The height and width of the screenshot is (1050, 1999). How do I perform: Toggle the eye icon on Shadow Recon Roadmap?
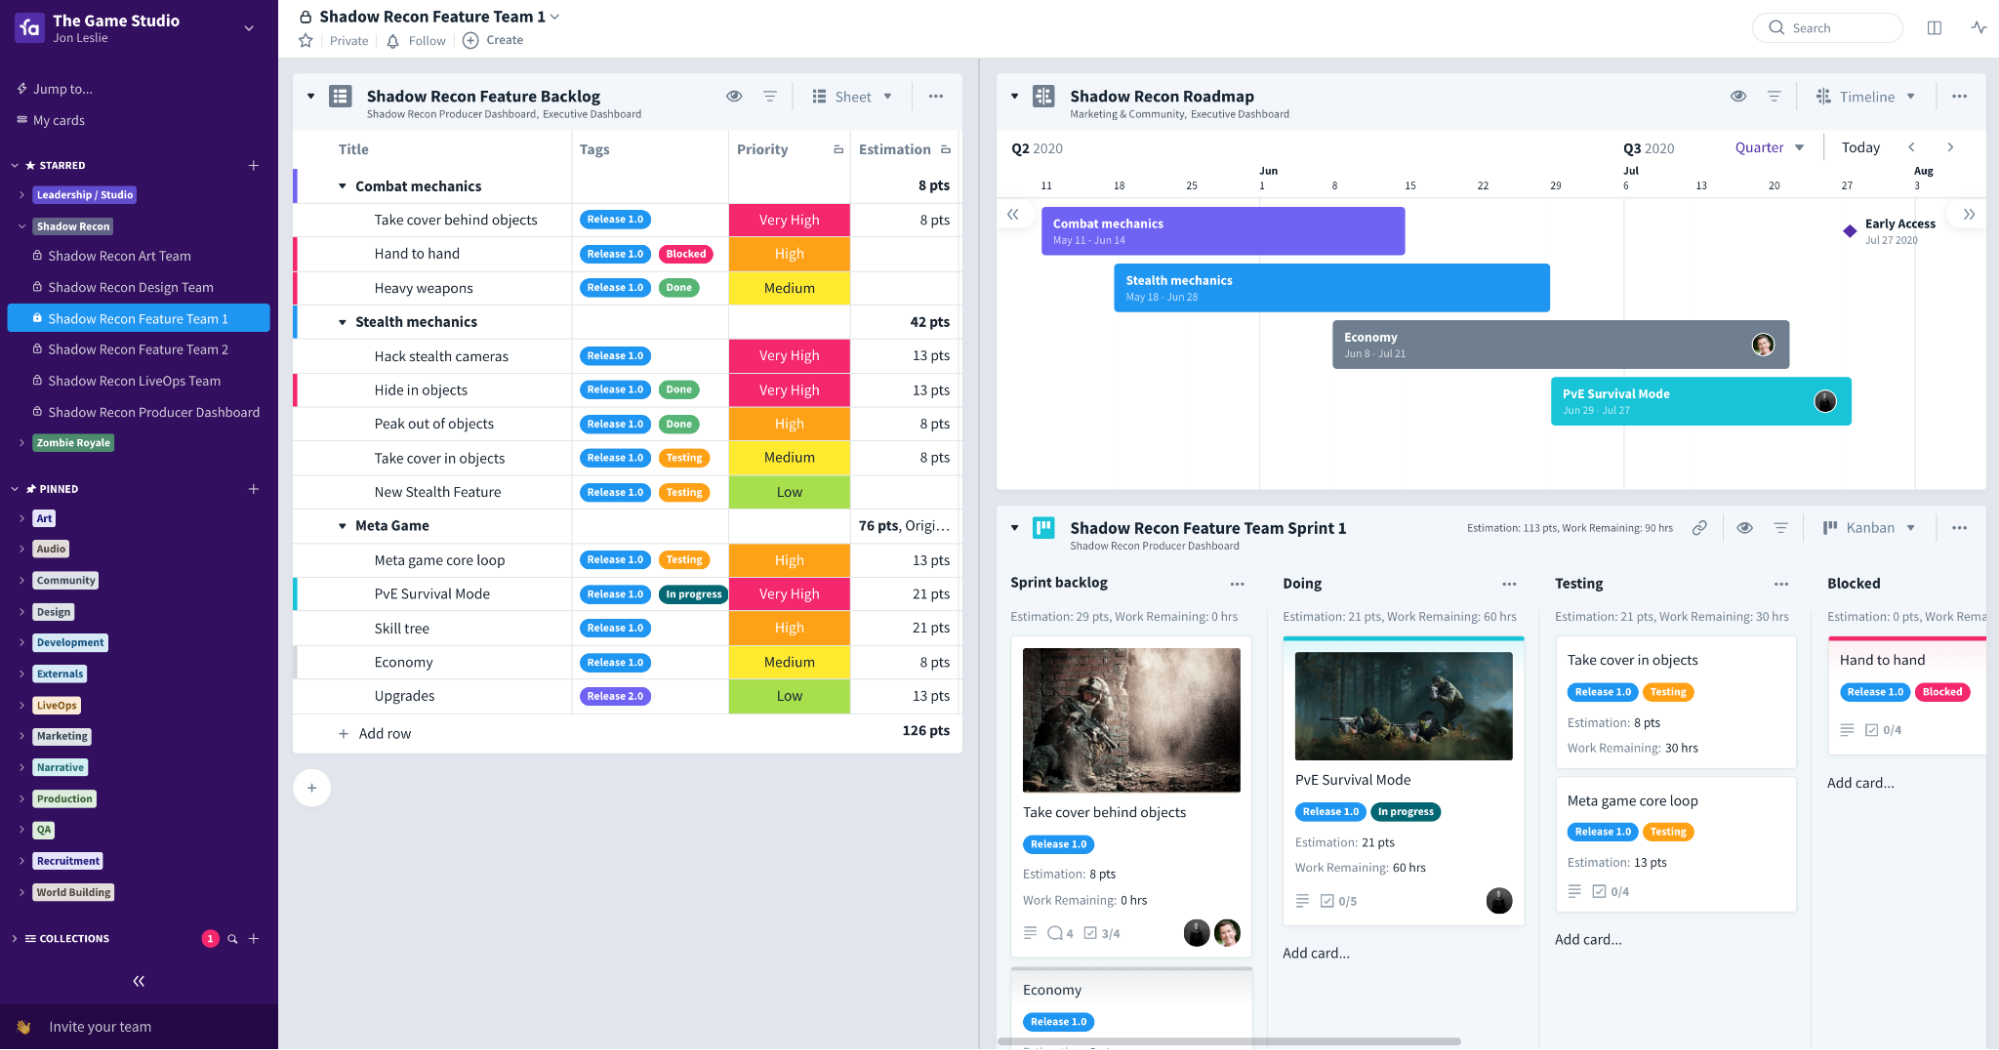pos(1739,96)
